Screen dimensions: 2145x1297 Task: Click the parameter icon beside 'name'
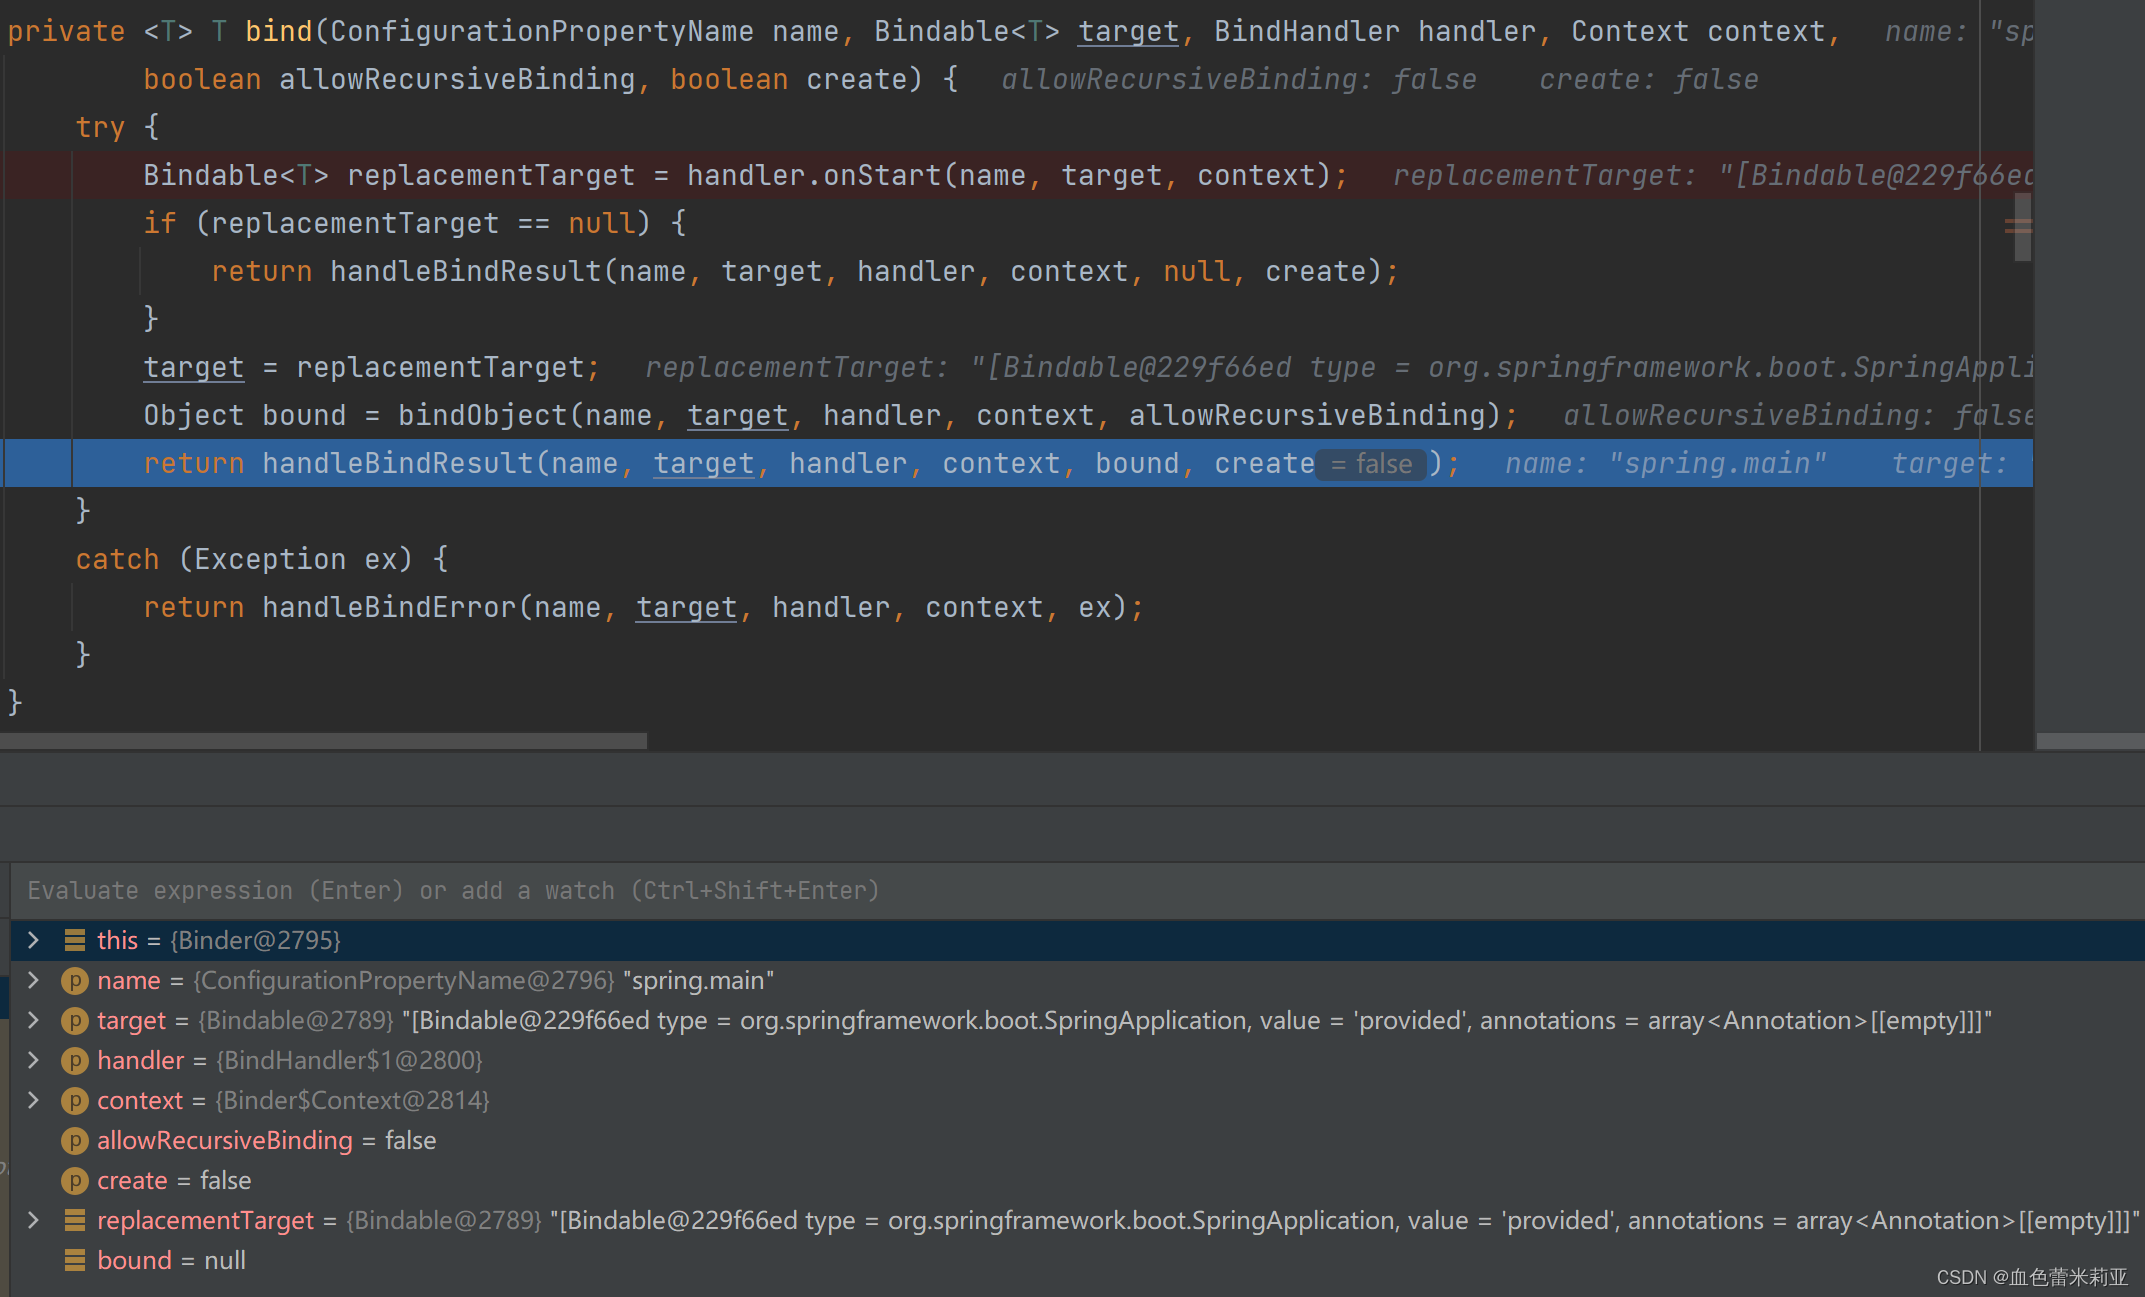point(74,981)
